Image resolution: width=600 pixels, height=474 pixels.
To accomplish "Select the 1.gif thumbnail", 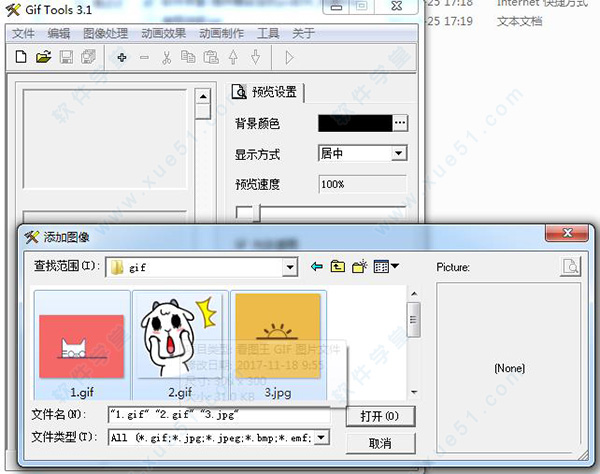I will tap(81, 345).
